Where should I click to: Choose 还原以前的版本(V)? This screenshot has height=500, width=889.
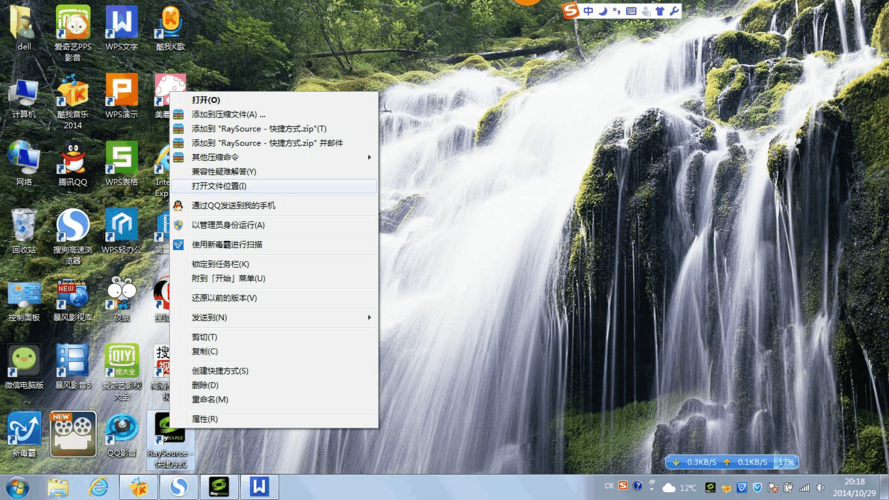tap(274, 298)
